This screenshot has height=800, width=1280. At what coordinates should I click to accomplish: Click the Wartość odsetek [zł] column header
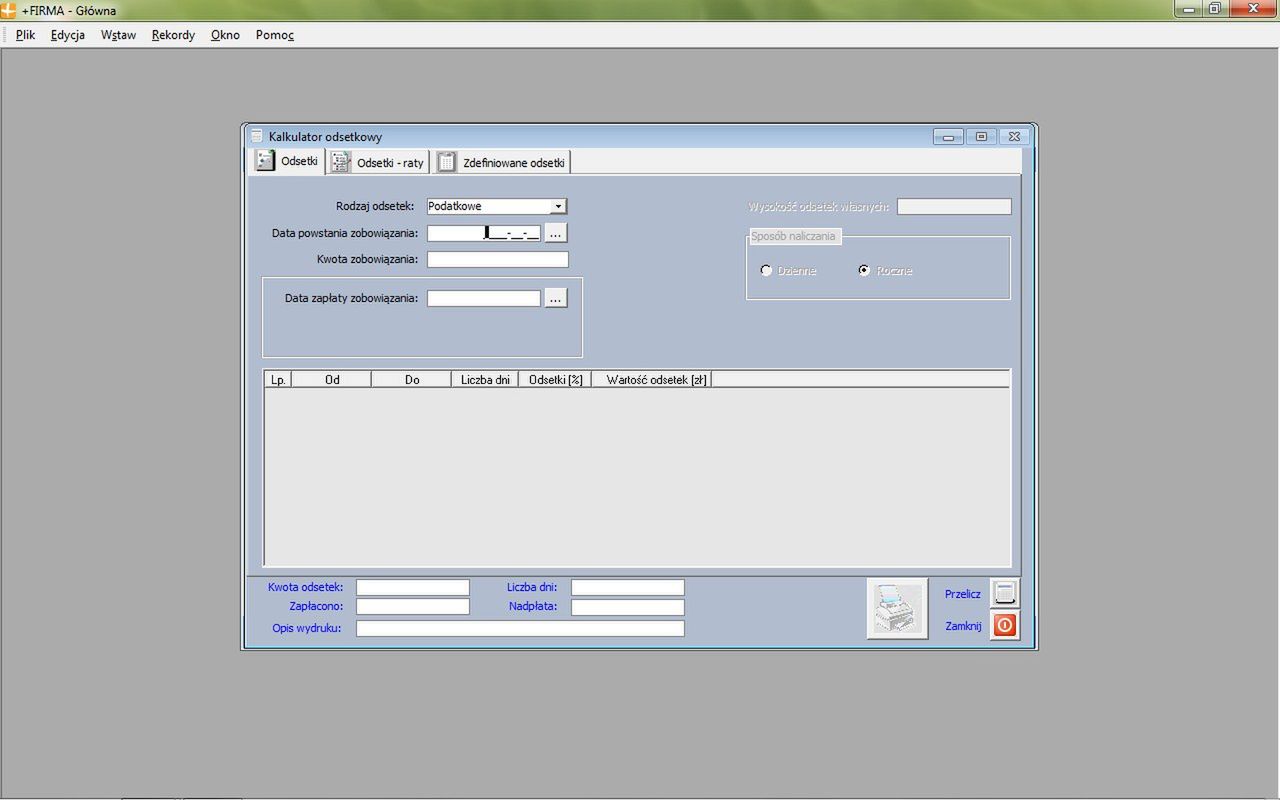[x=652, y=380]
